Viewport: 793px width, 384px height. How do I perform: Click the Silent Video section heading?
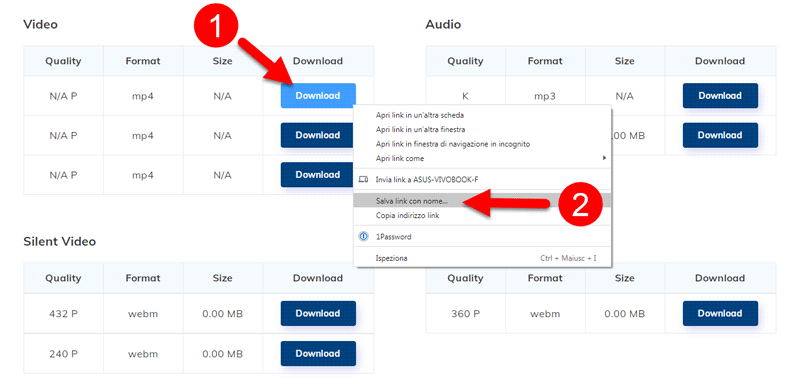click(x=59, y=241)
